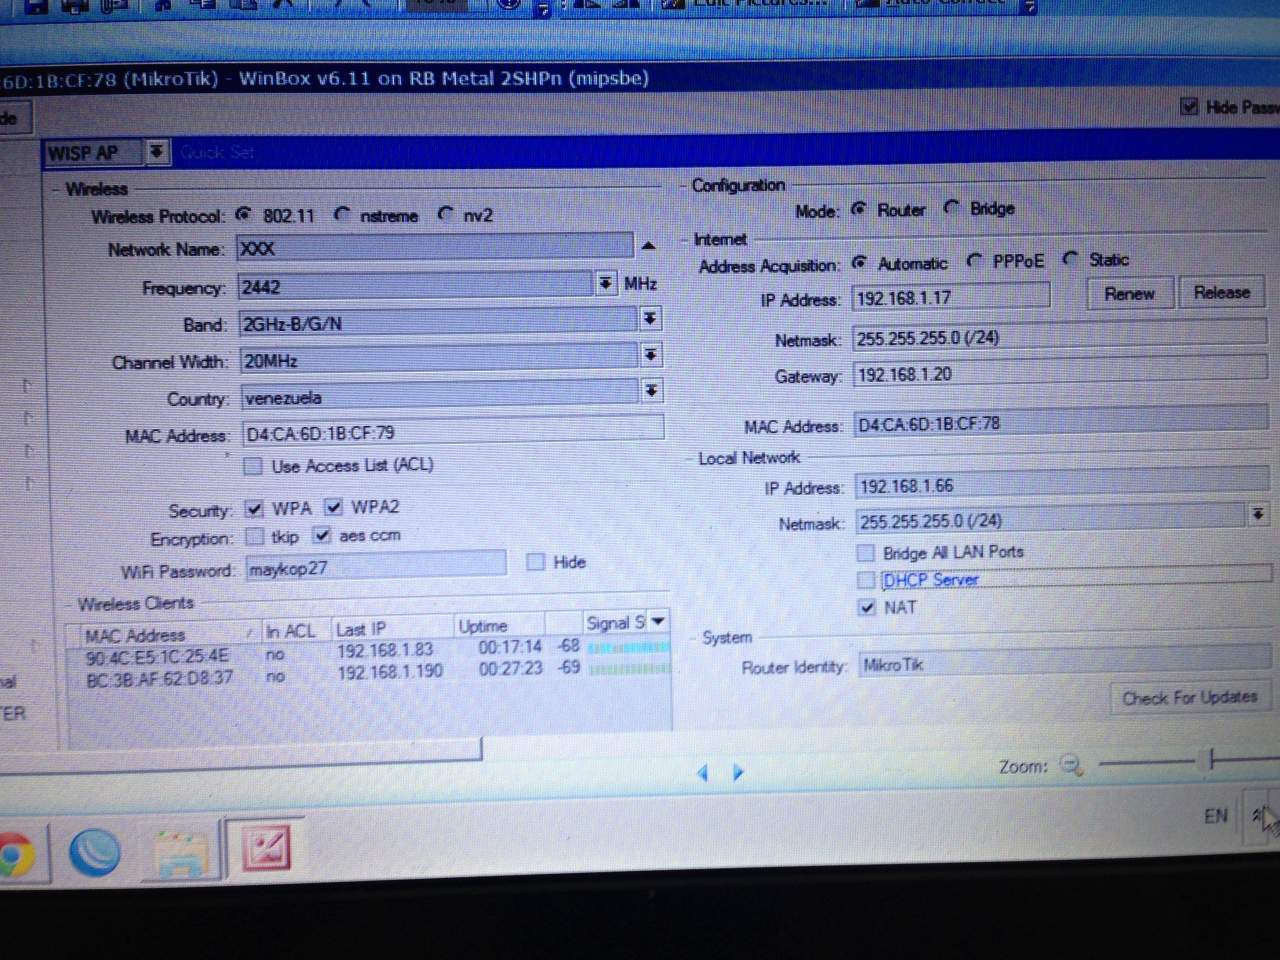This screenshot has height=960, width=1280.
Task: Toggle the WPA2 security checkbox
Action: click(x=333, y=507)
